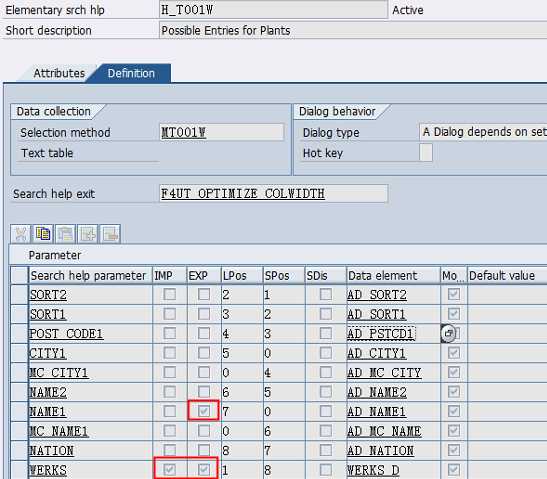Click the Short description field
This screenshot has height=479, width=547.
pyautogui.click(x=353, y=30)
